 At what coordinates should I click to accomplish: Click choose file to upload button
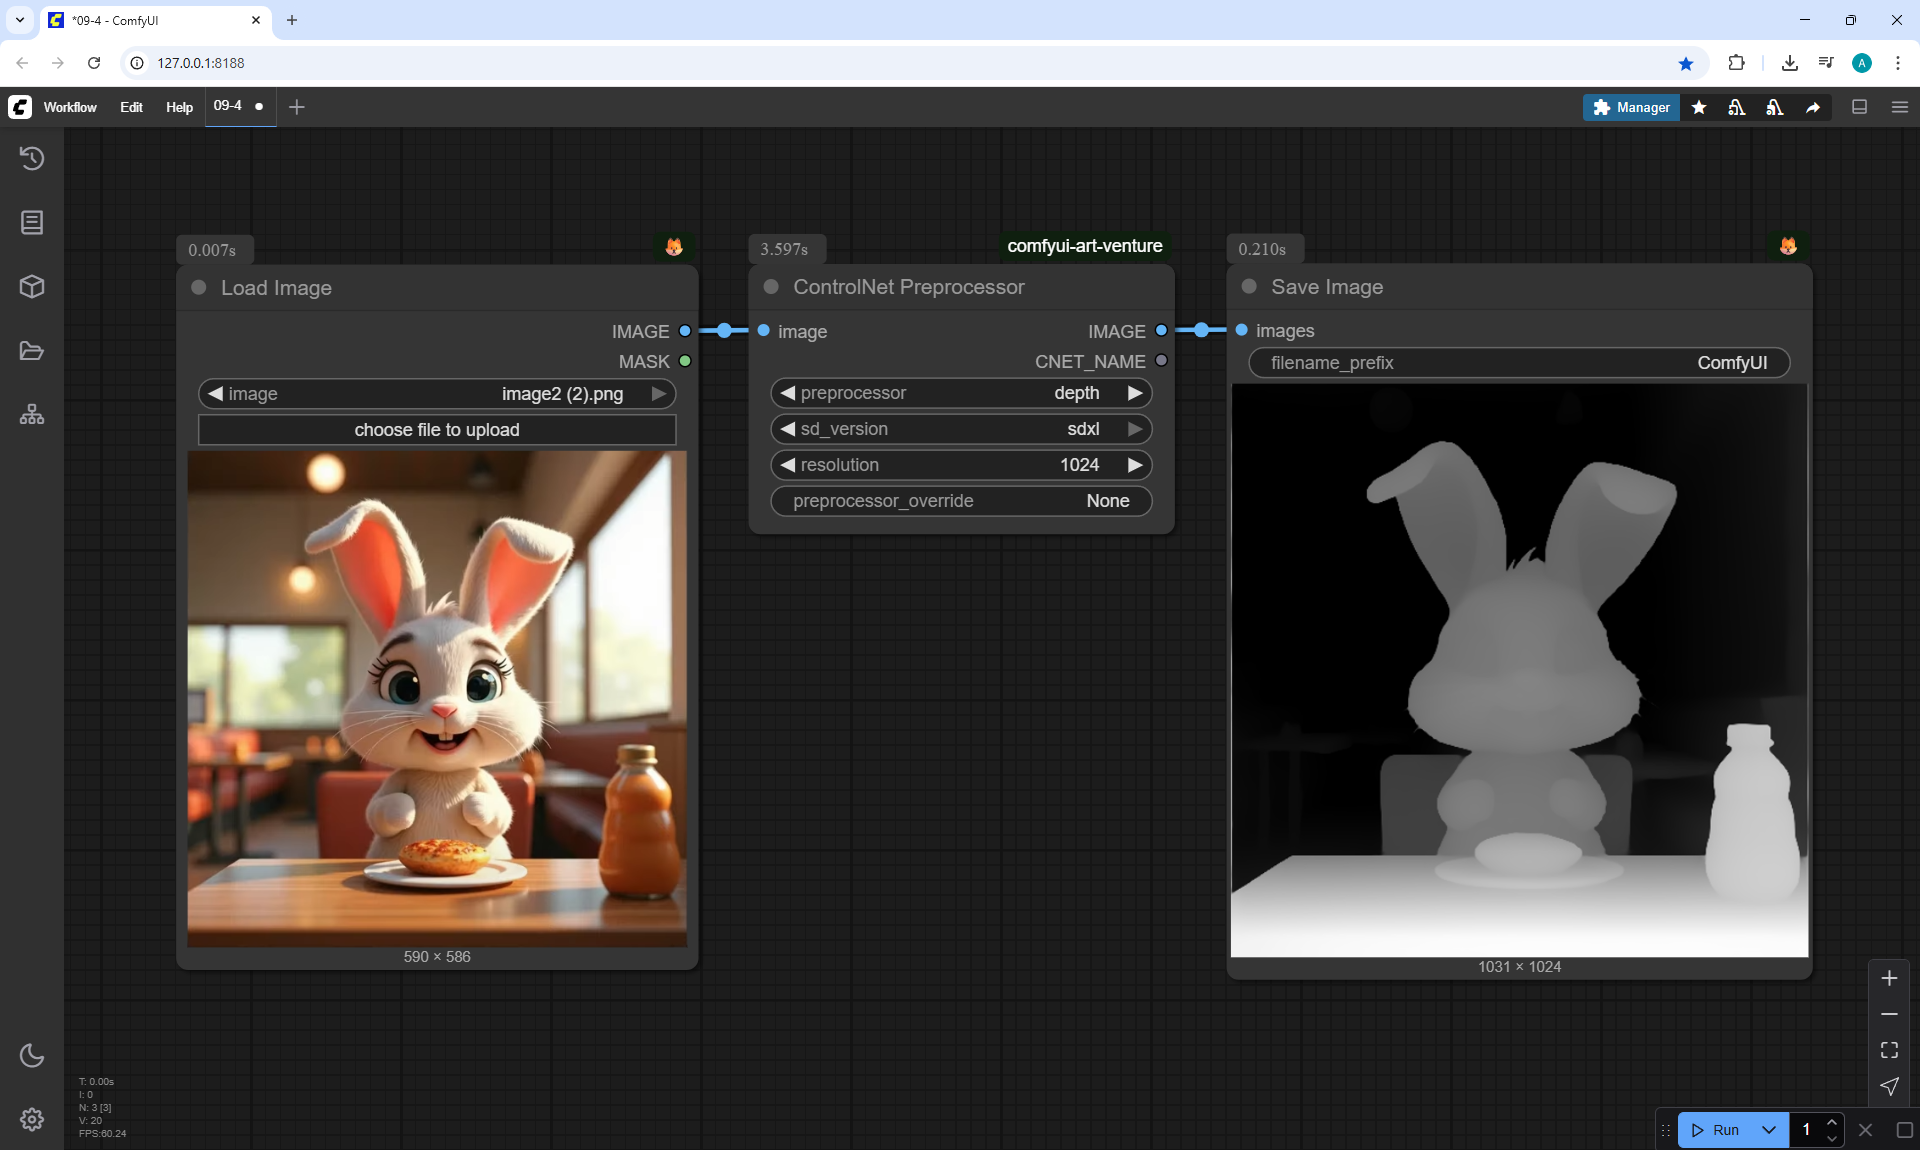437,430
